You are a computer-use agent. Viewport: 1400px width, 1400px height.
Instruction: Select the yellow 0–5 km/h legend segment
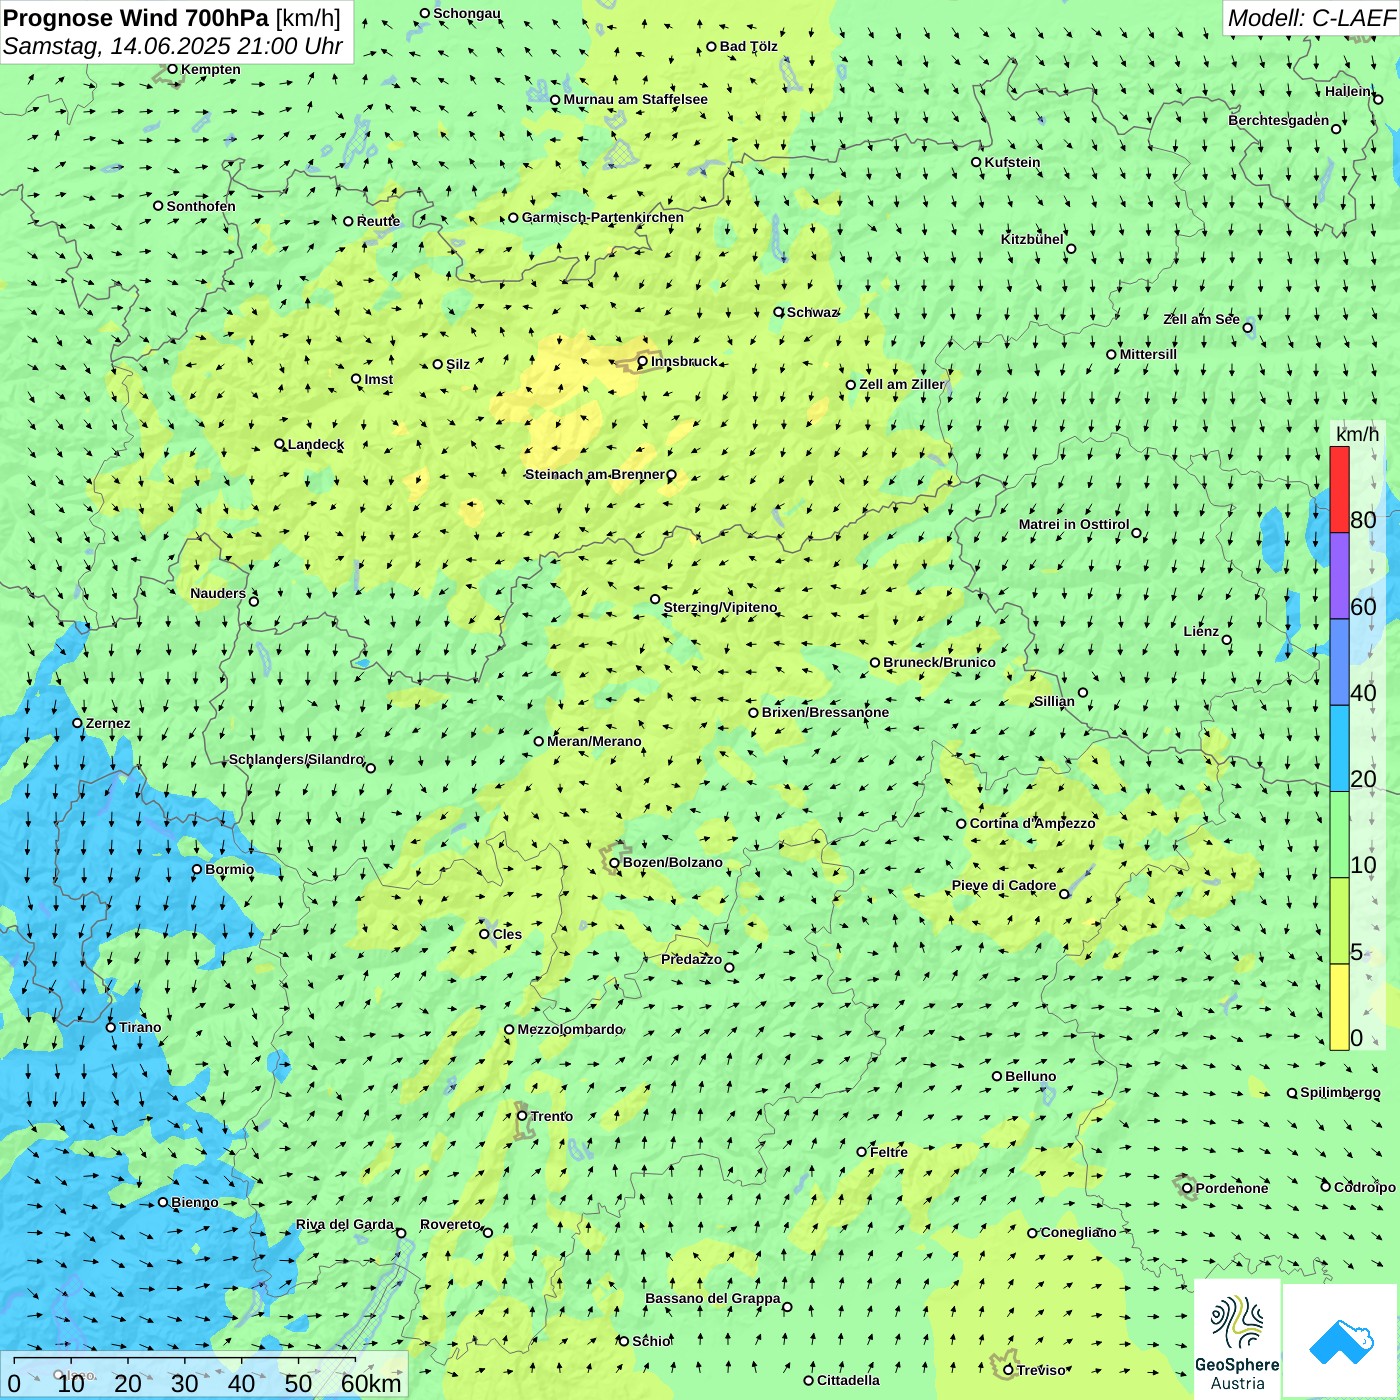1339,1006
